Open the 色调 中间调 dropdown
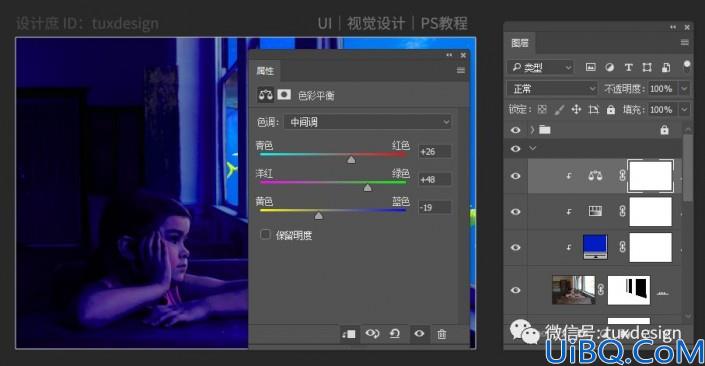The width and height of the screenshot is (705, 366). click(x=367, y=122)
